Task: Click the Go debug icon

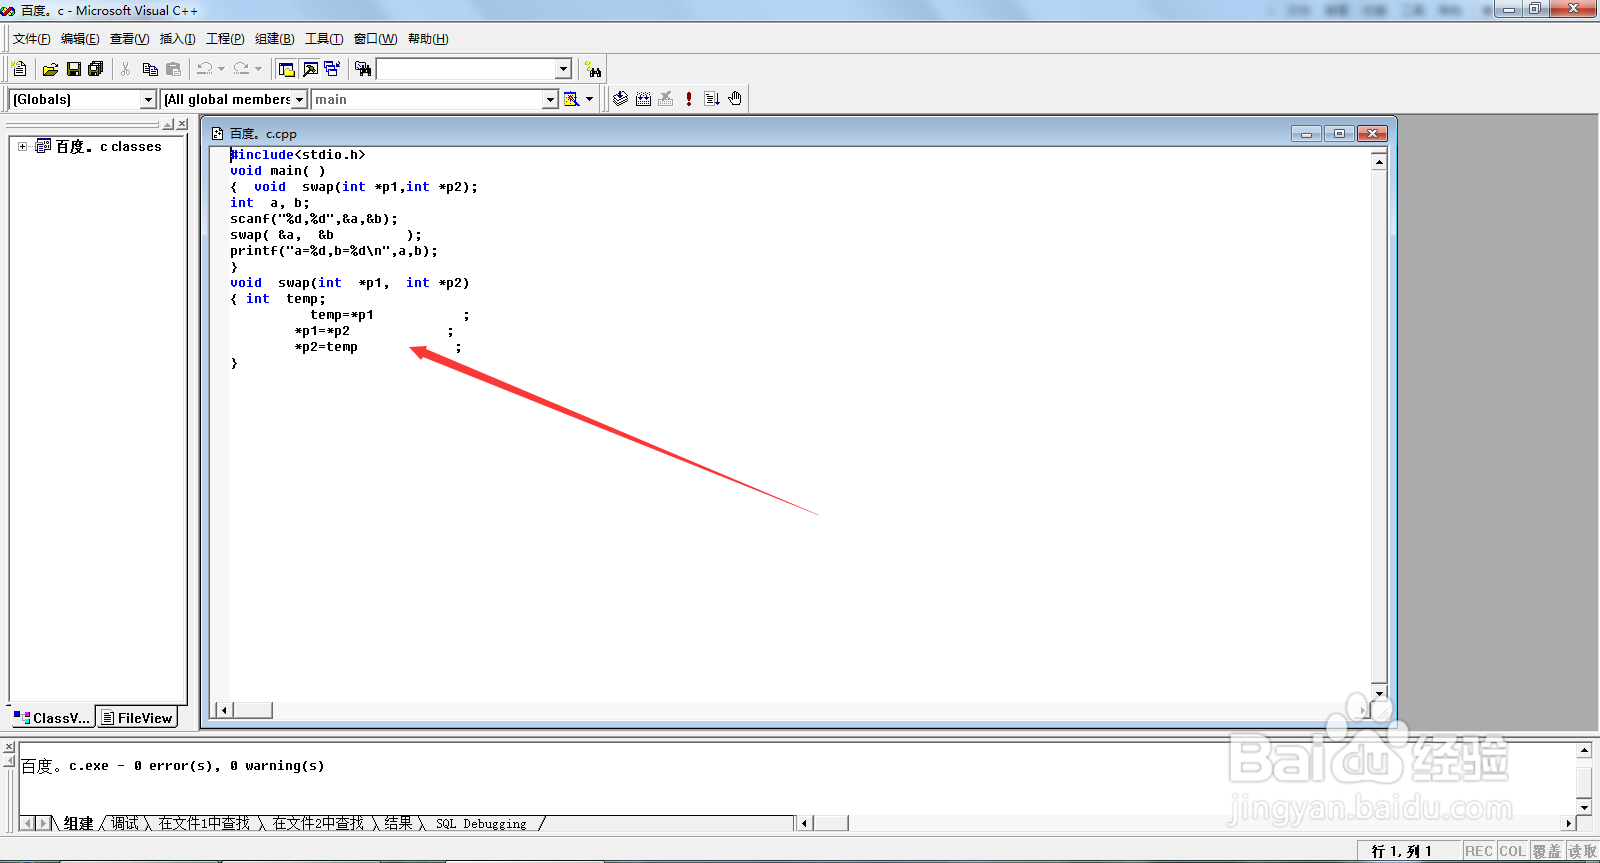Action: pos(712,98)
